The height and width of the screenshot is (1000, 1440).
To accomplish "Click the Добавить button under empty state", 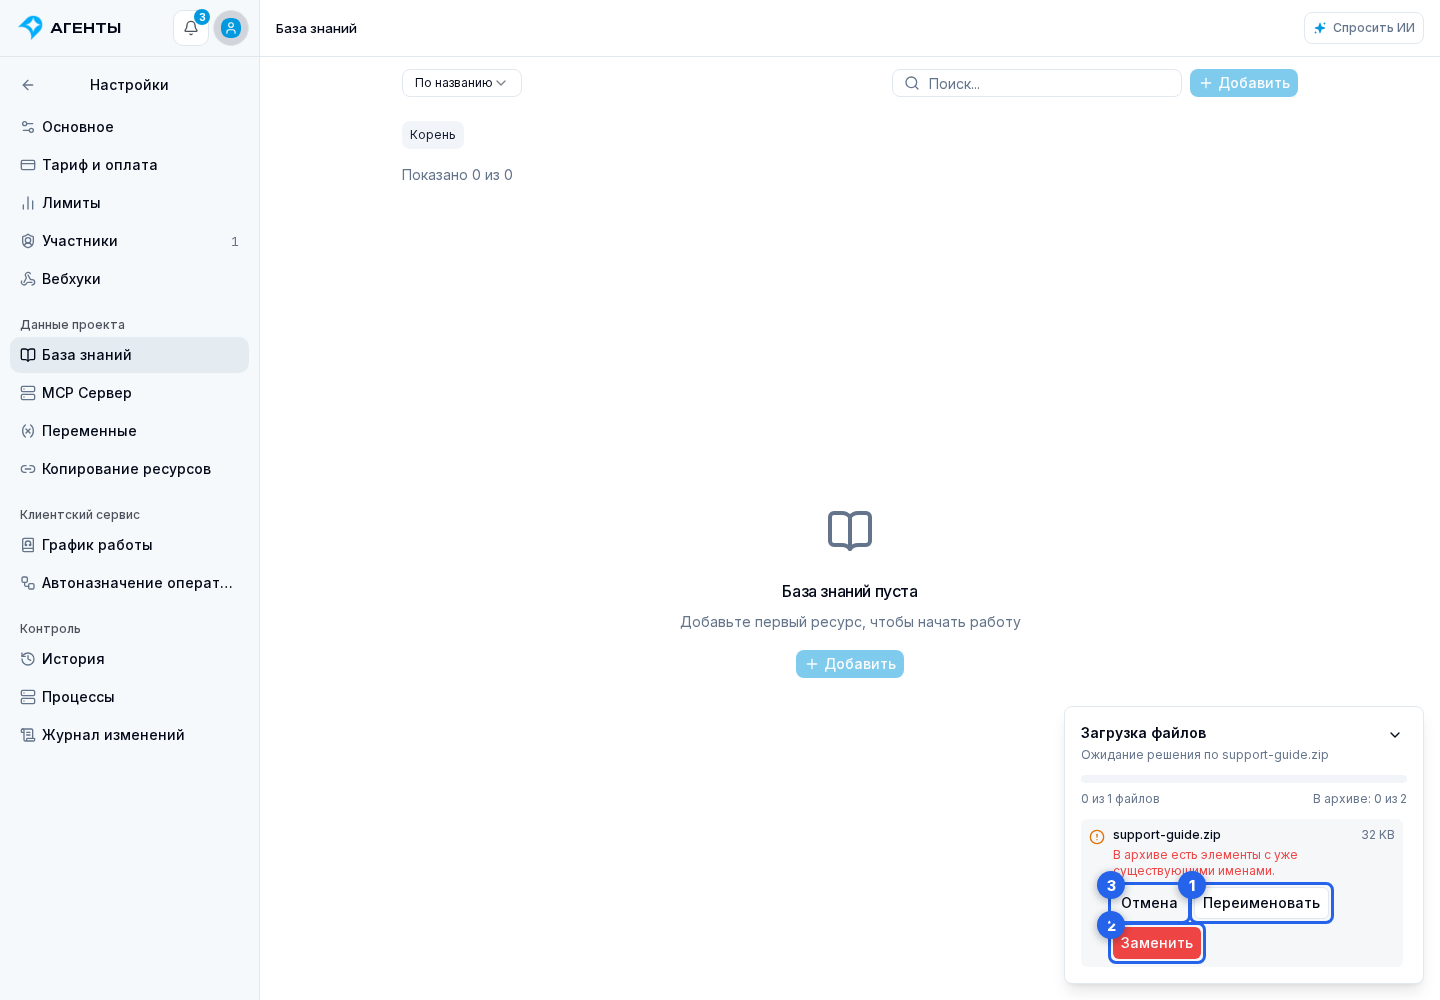I will coord(850,664).
